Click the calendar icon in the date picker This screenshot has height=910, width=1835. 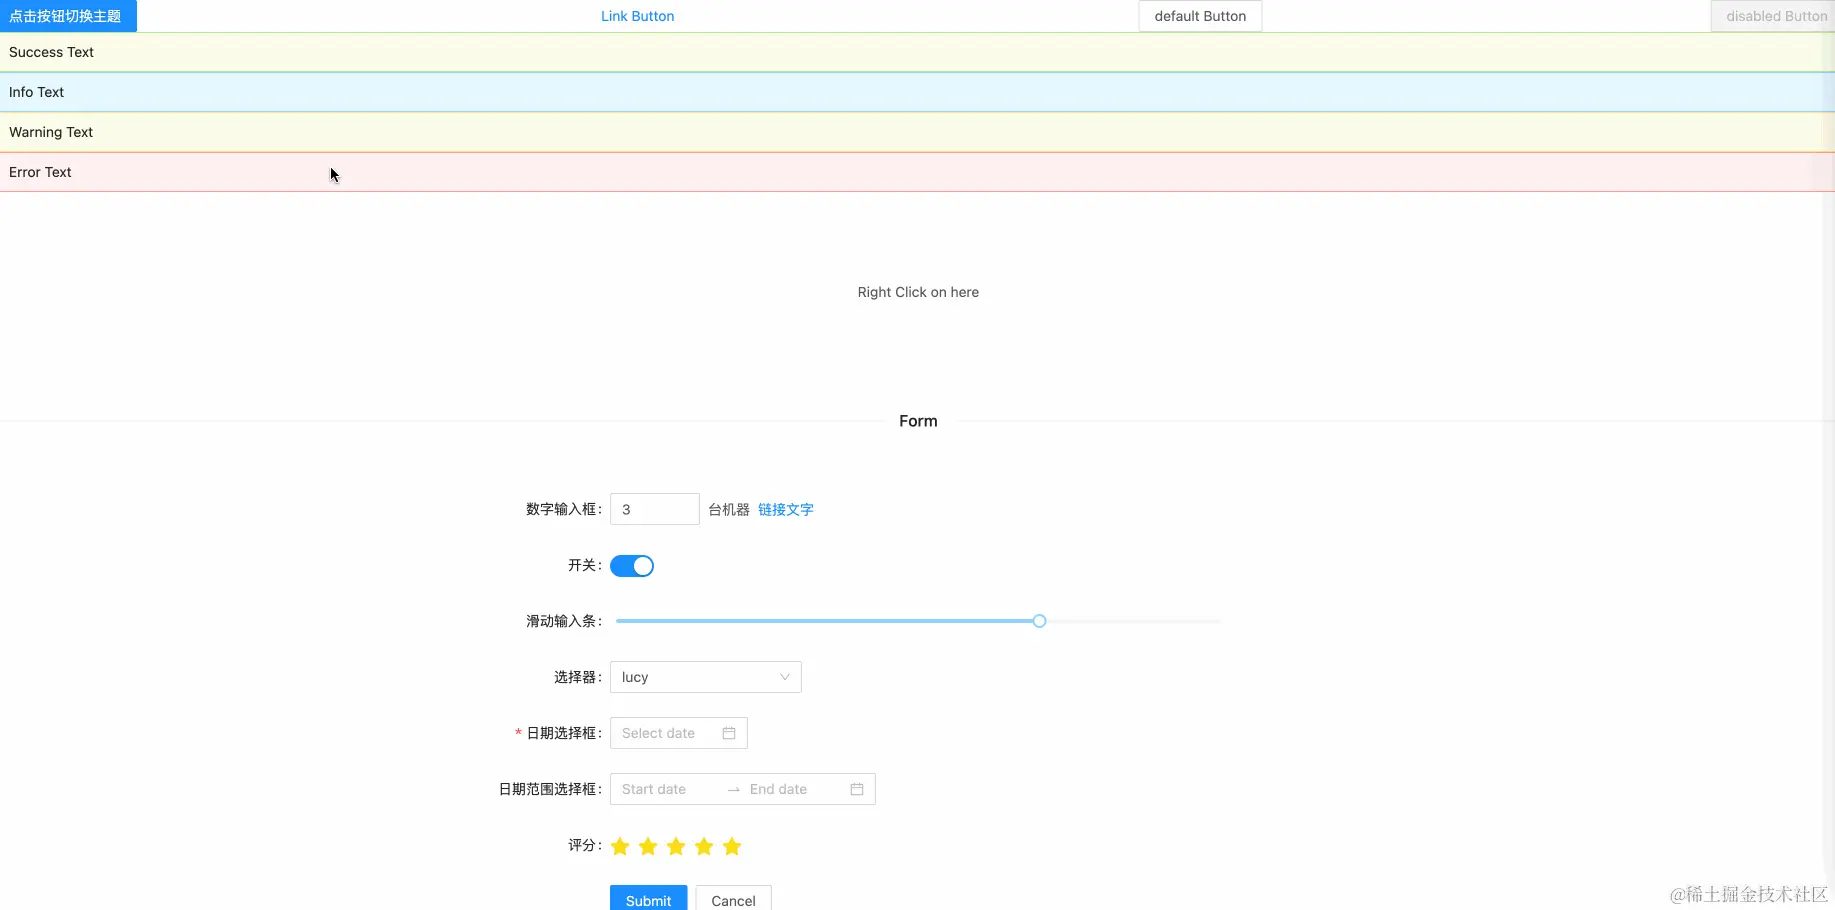[728, 732]
